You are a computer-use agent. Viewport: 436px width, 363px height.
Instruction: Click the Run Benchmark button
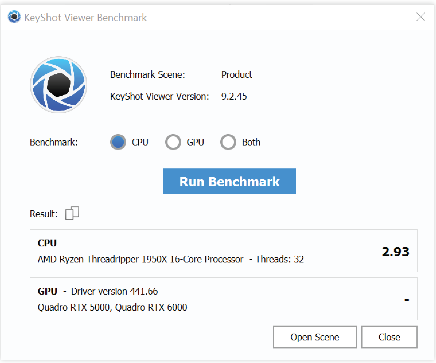229,181
